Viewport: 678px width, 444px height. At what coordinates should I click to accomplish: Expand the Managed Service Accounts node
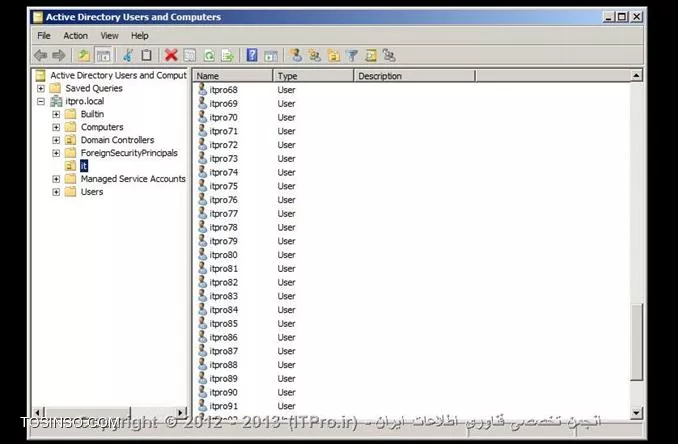click(56, 179)
